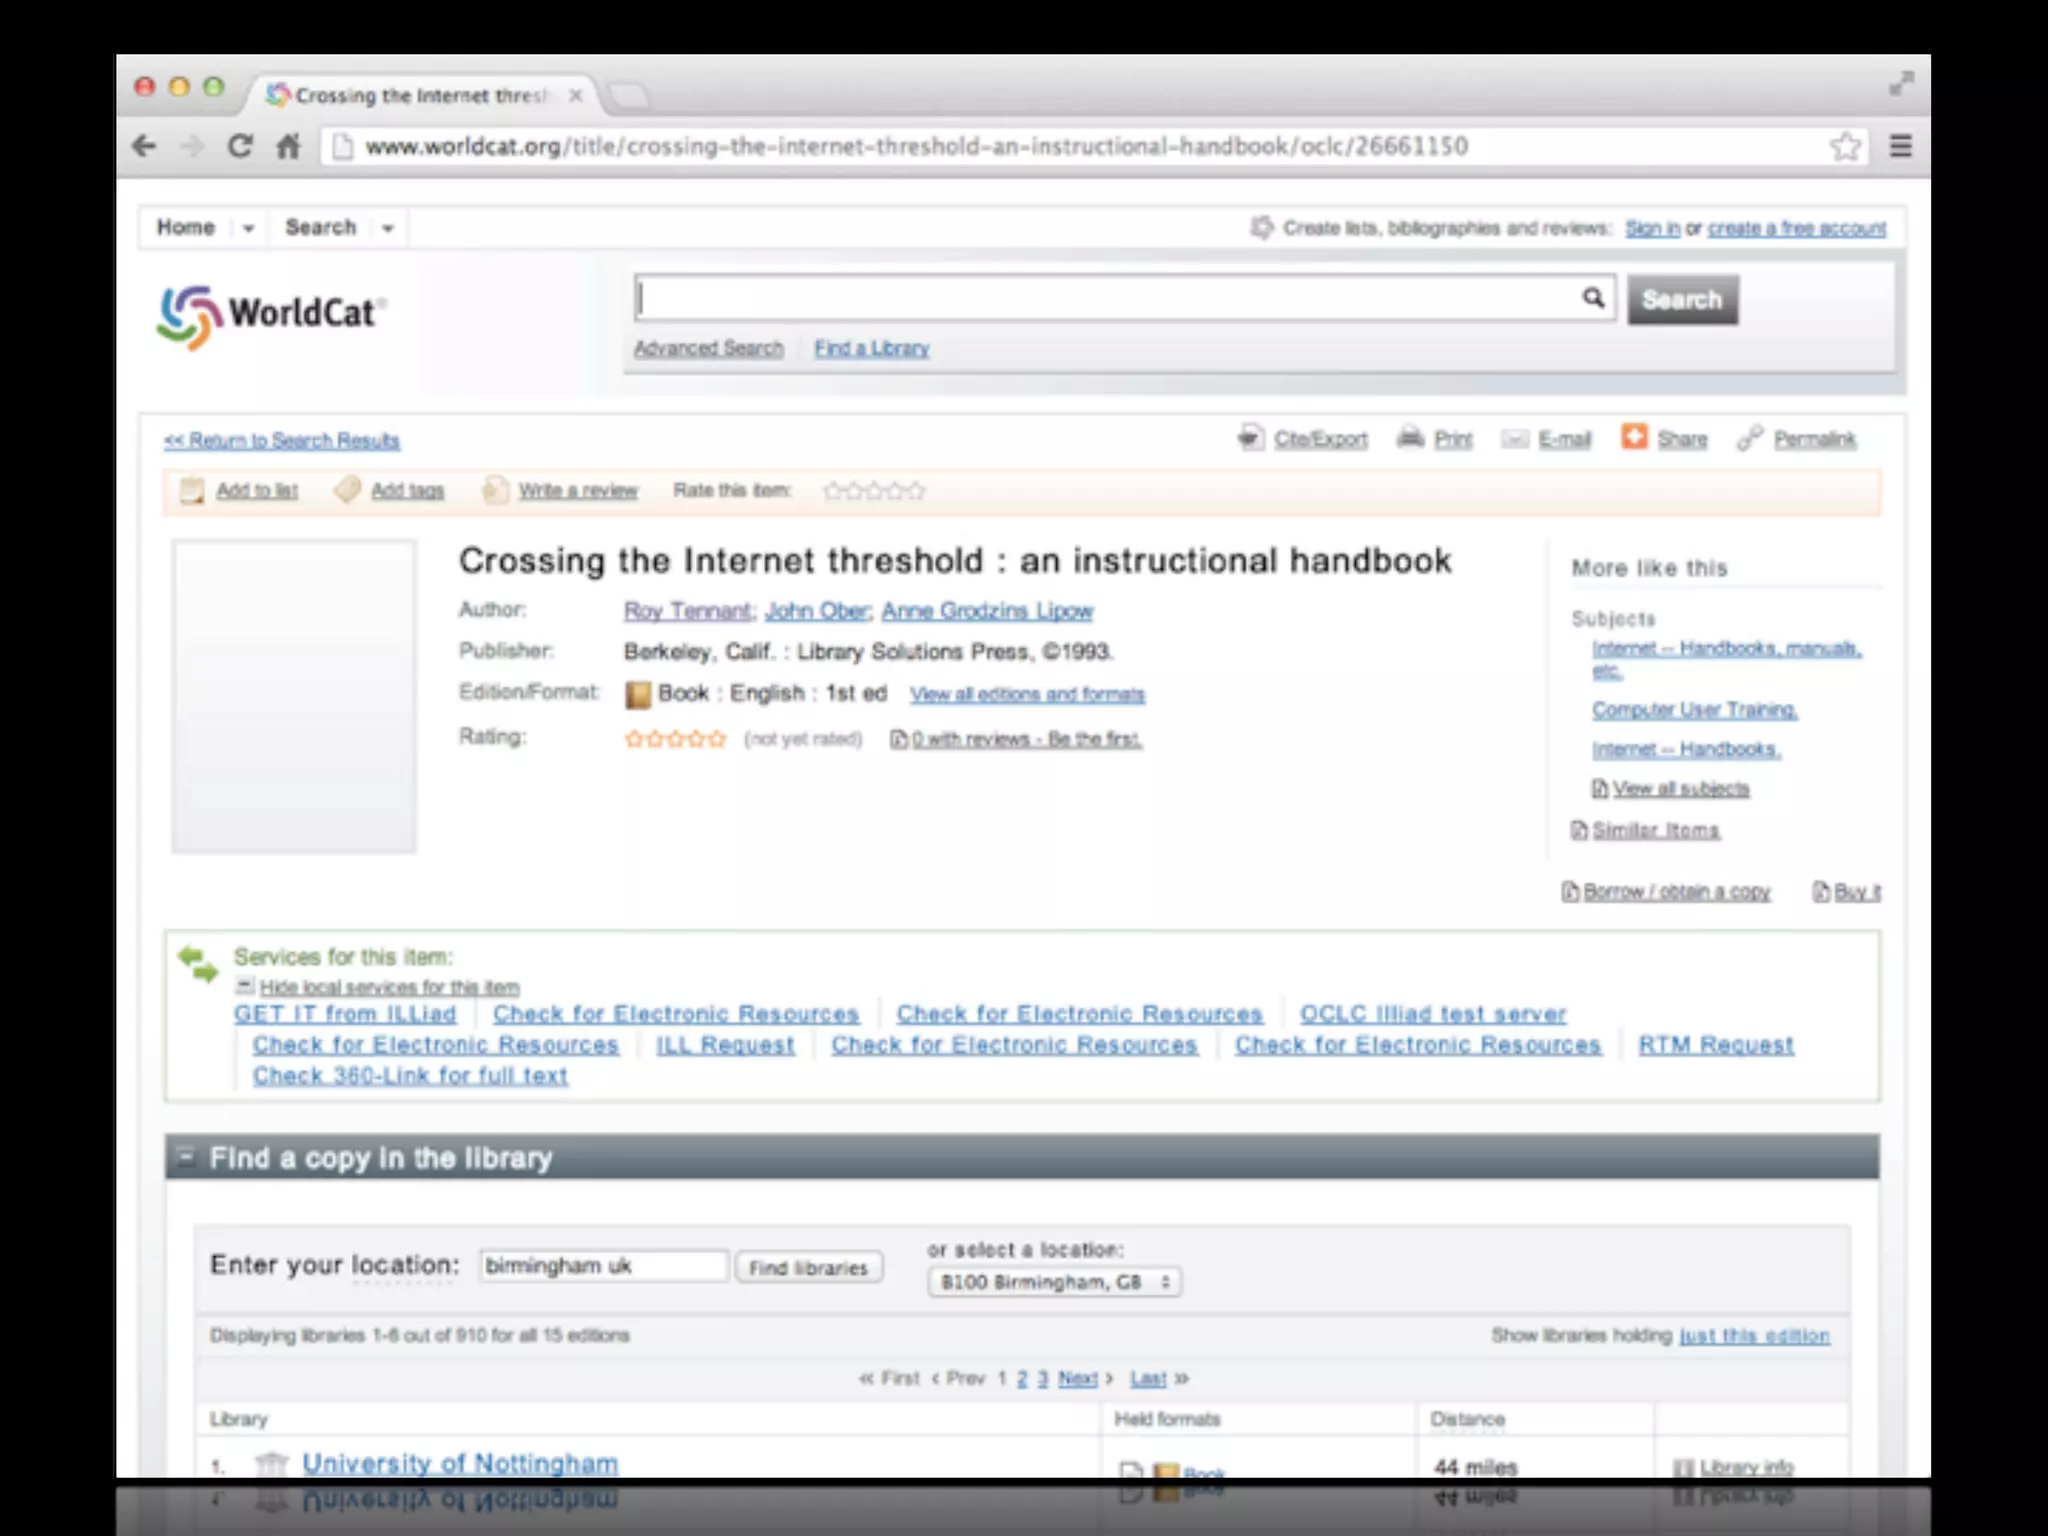Open the Home dropdown arrow
Viewport: 2048px width, 1536px height.
248,228
